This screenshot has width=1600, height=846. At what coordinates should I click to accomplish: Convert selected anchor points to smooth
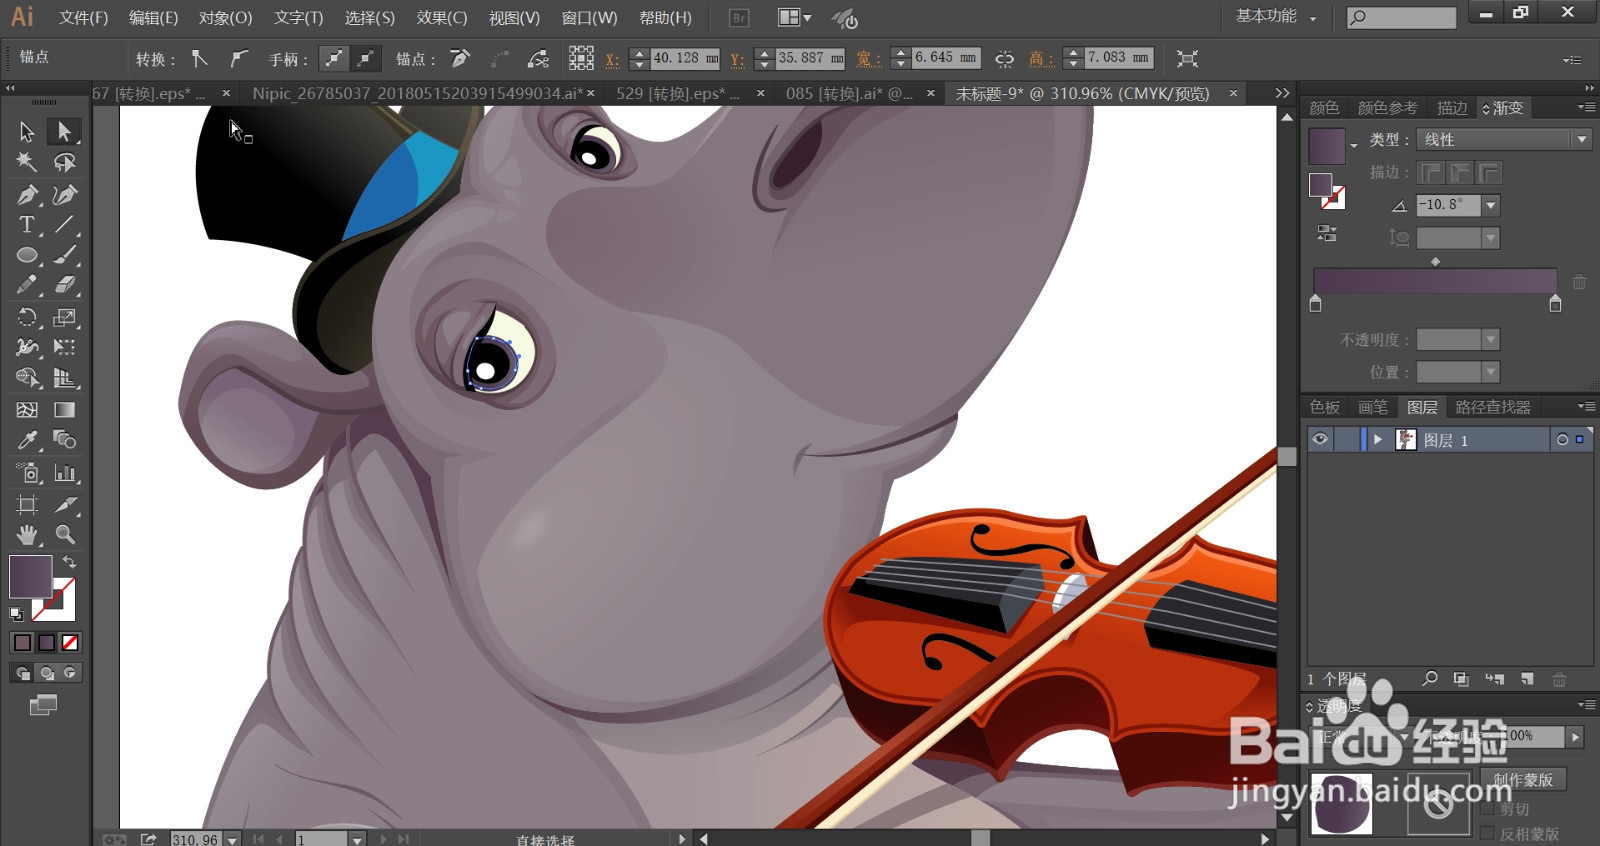237,59
